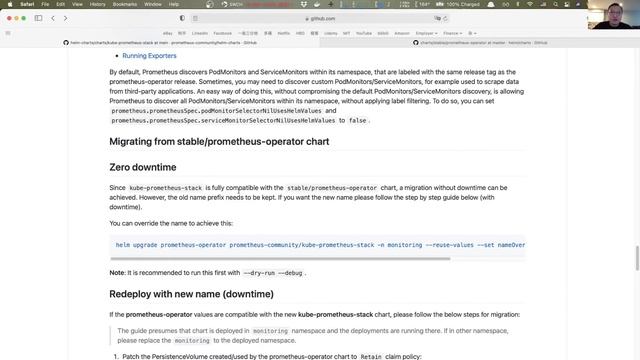Open the Bluetooth menu bar icon
The width and height of the screenshot is (640, 360).
[518, 4]
